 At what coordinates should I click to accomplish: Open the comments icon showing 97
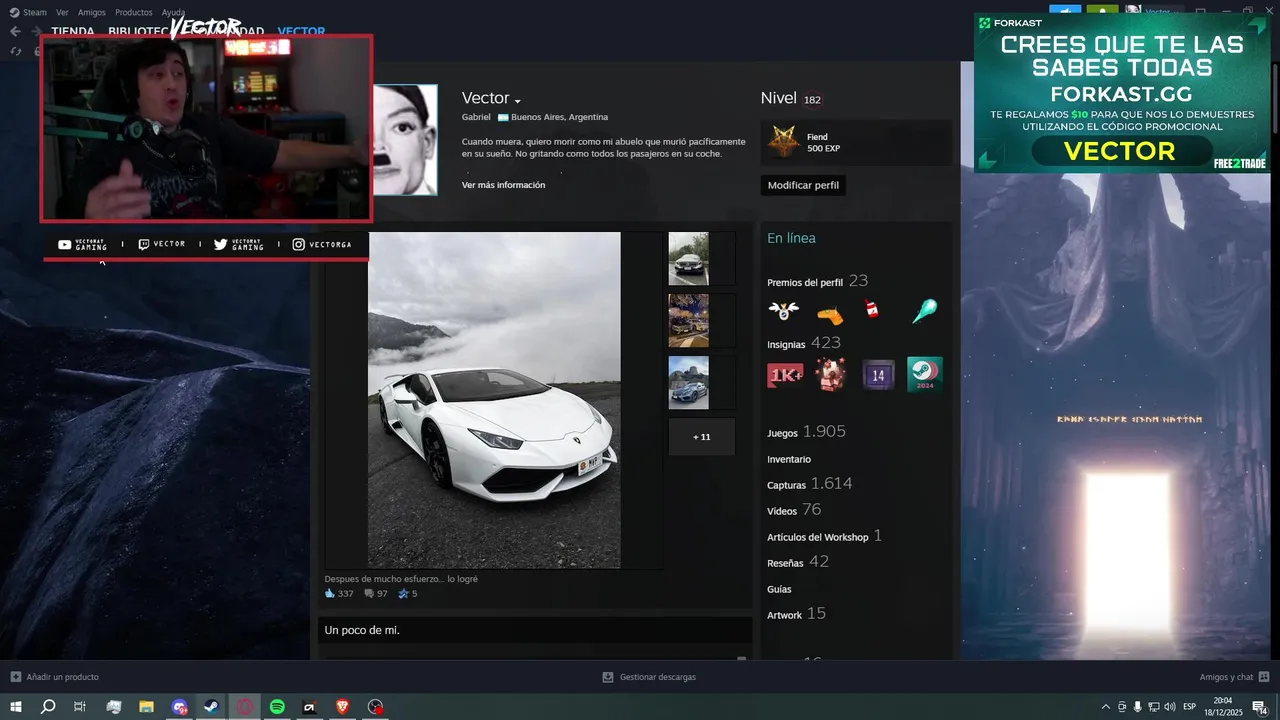click(369, 593)
